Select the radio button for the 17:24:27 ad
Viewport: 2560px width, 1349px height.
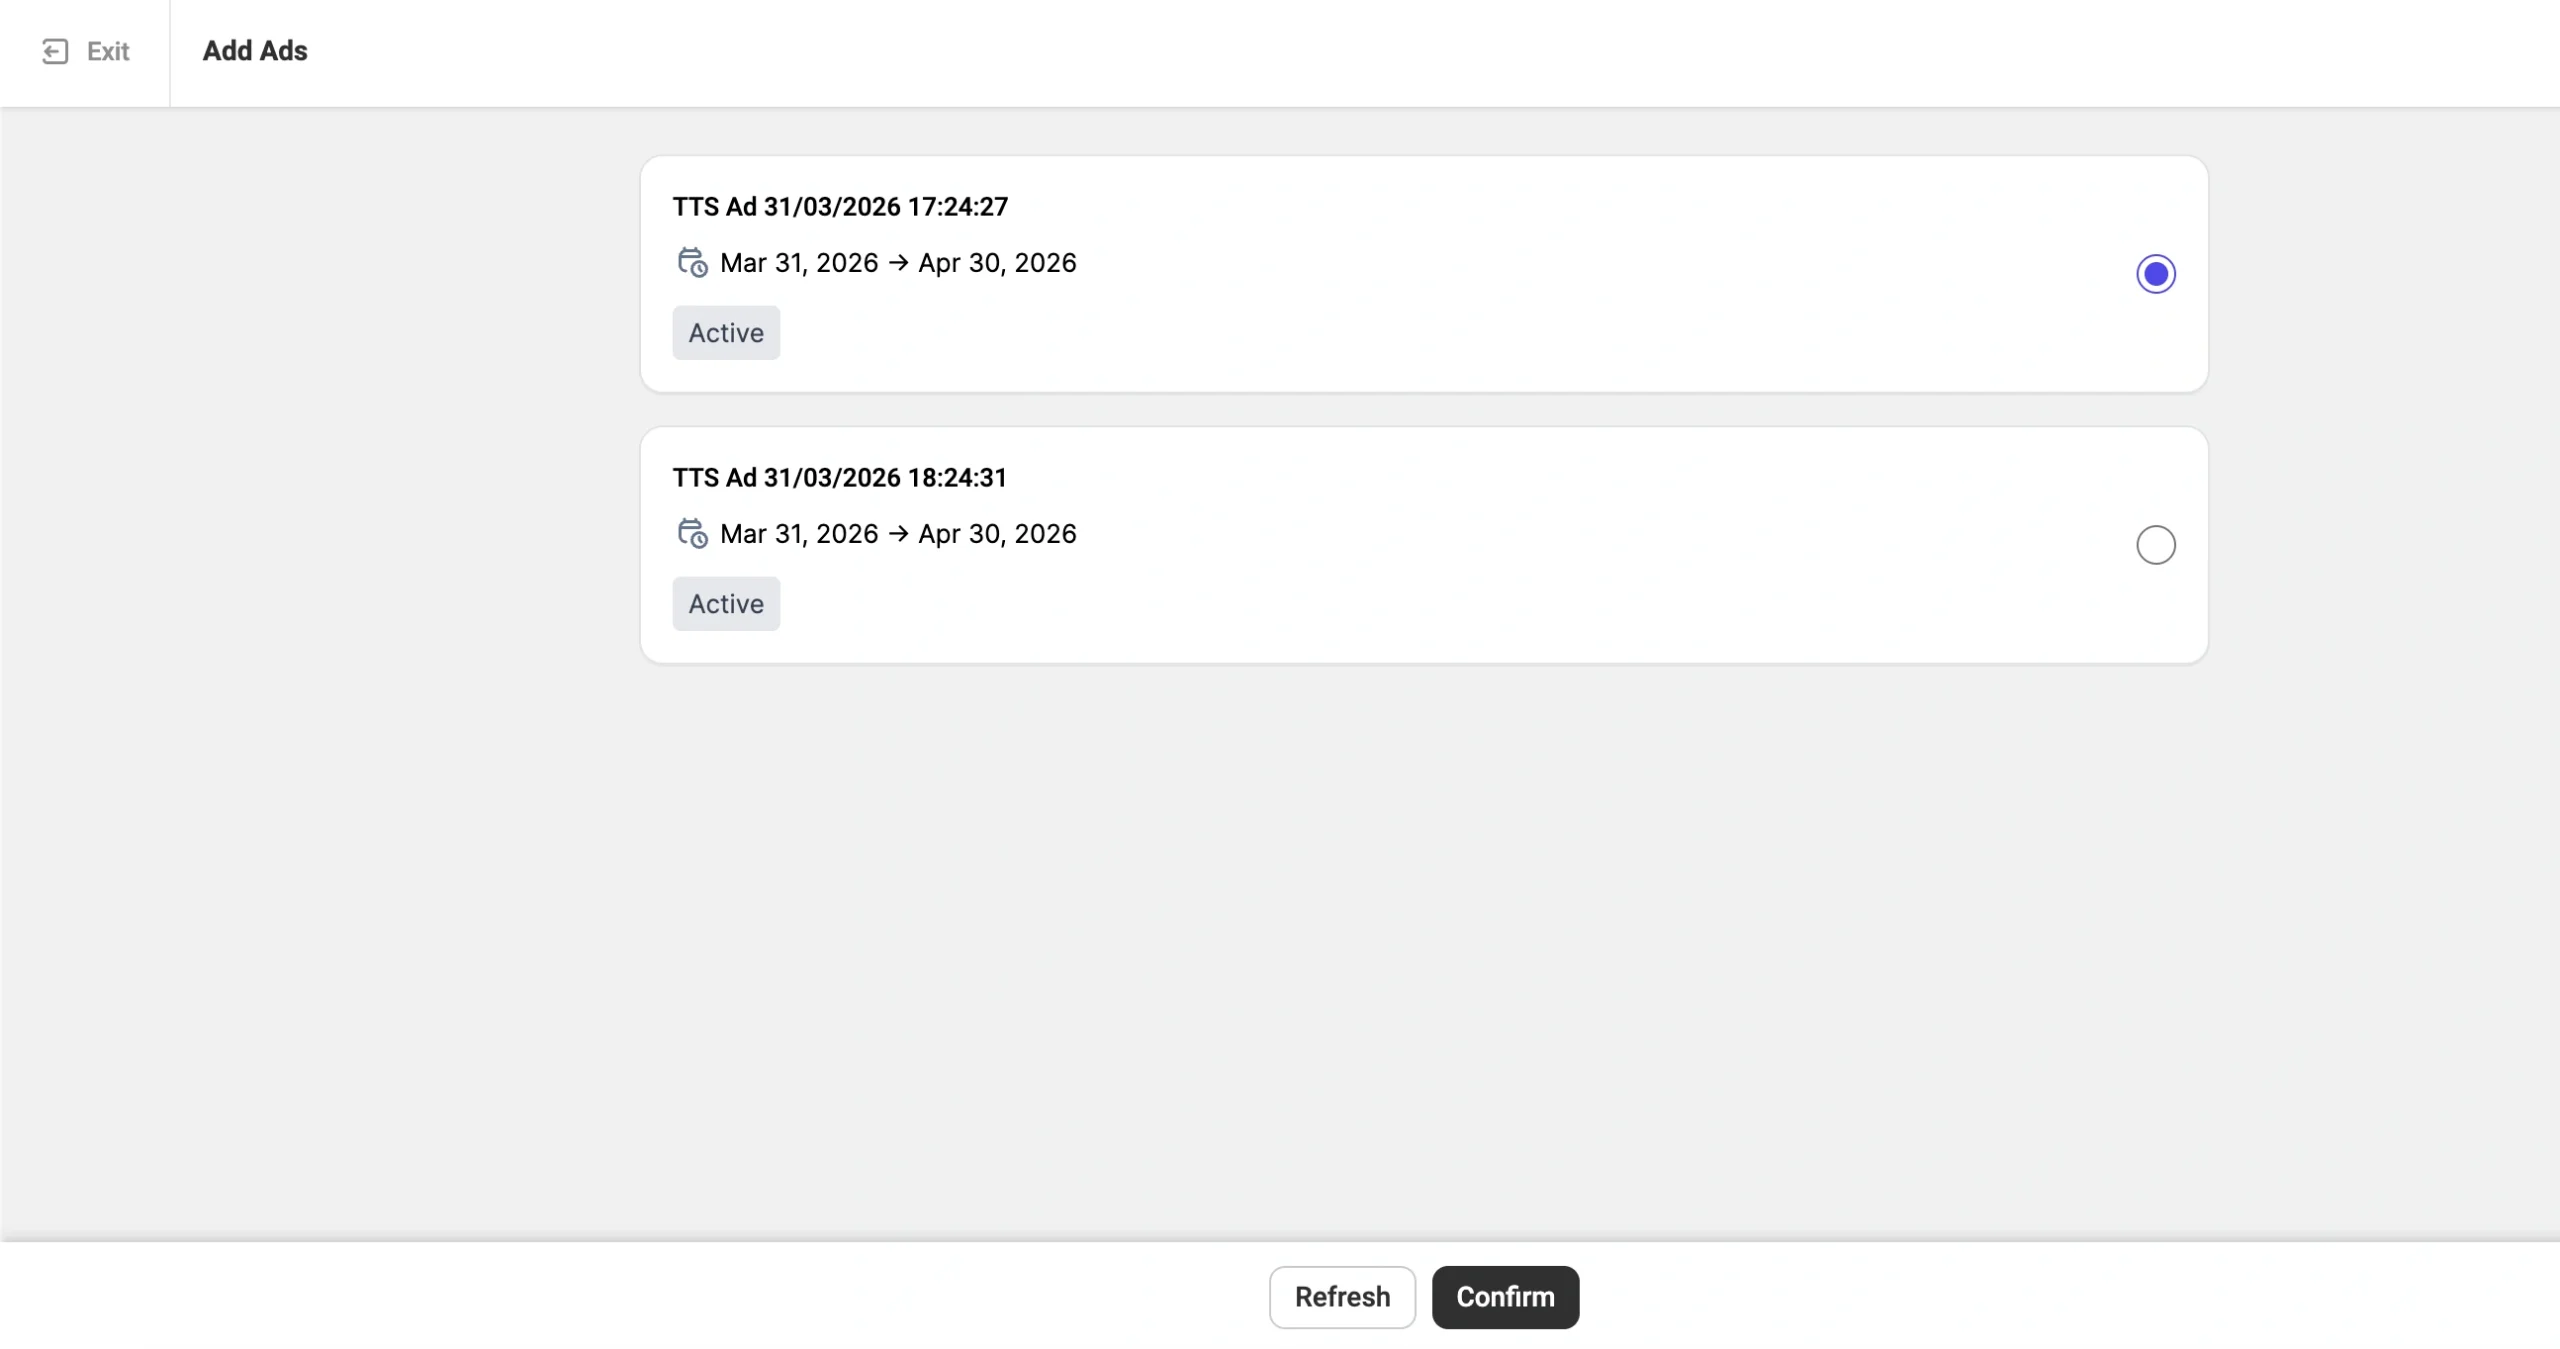pyautogui.click(x=2156, y=273)
